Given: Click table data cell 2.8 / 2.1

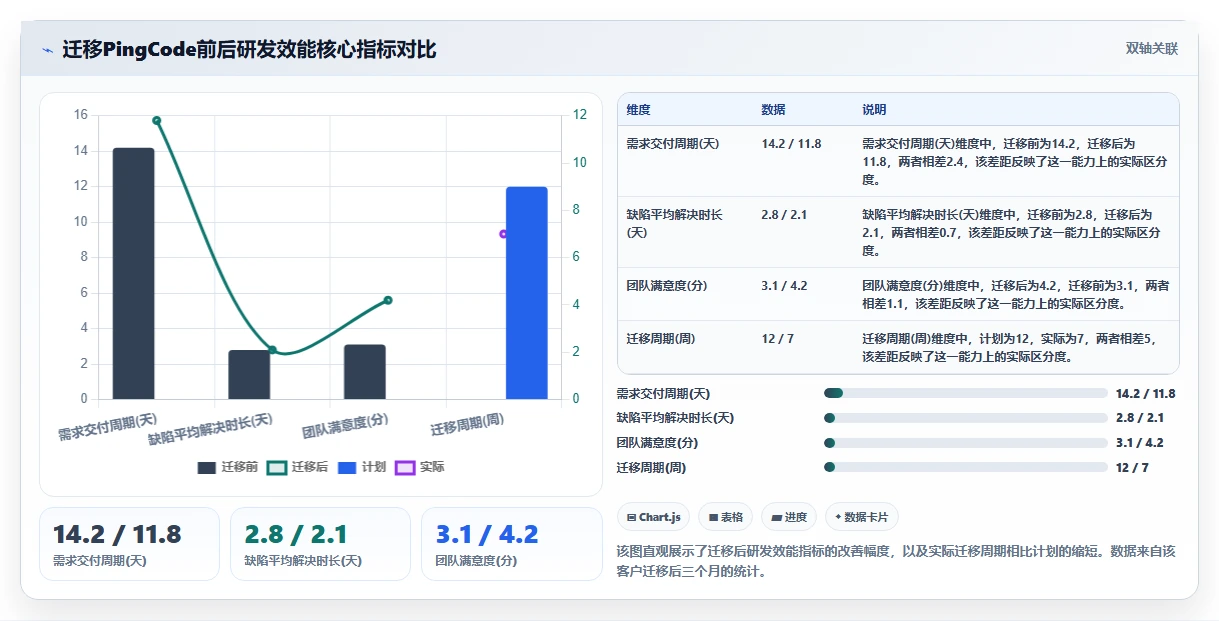Looking at the screenshot, I should coord(783,215).
